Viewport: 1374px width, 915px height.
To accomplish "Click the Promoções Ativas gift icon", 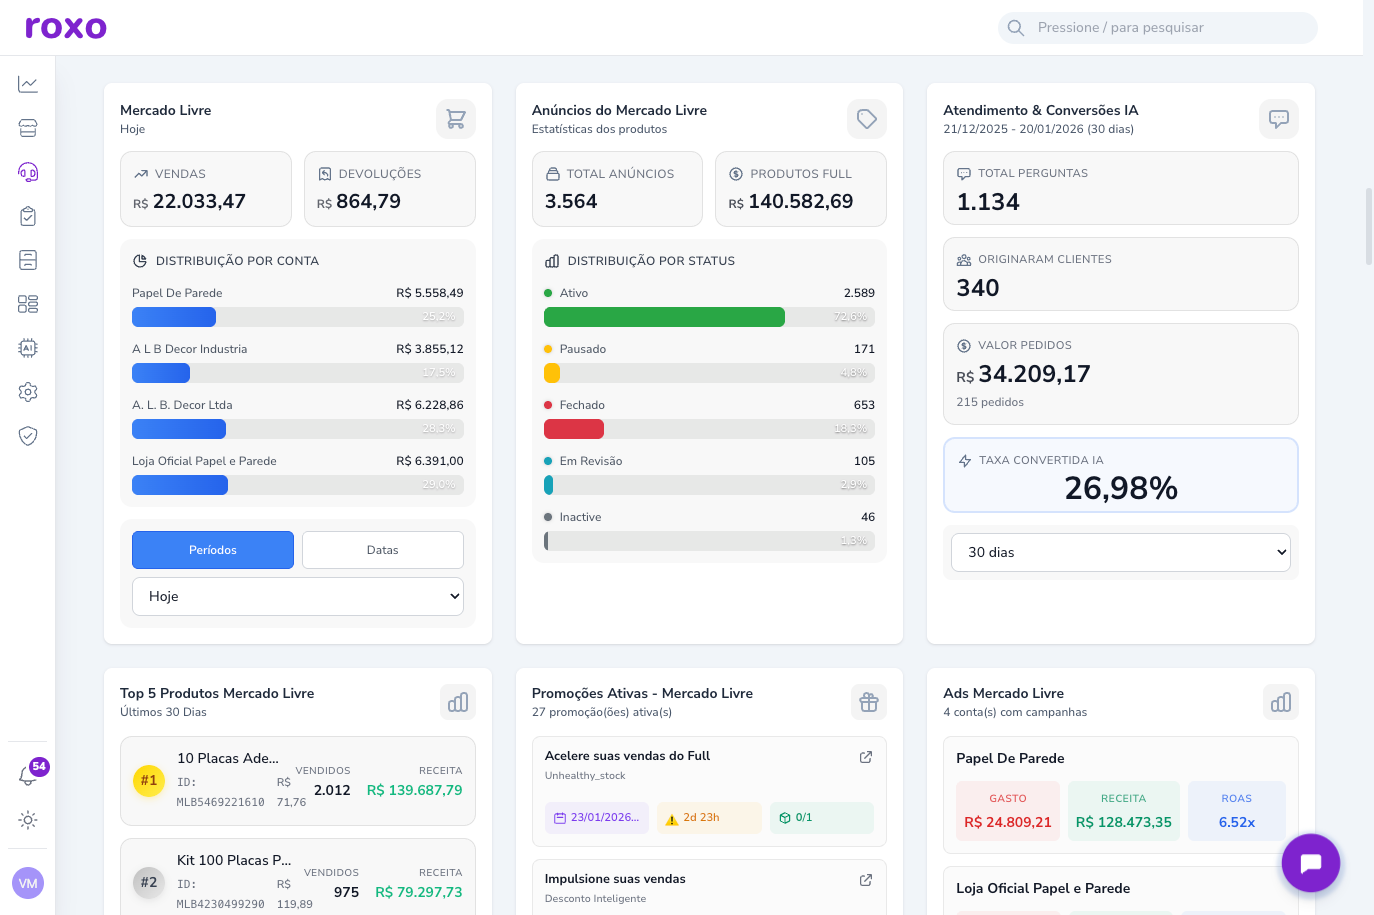I will click(x=869, y=702).
